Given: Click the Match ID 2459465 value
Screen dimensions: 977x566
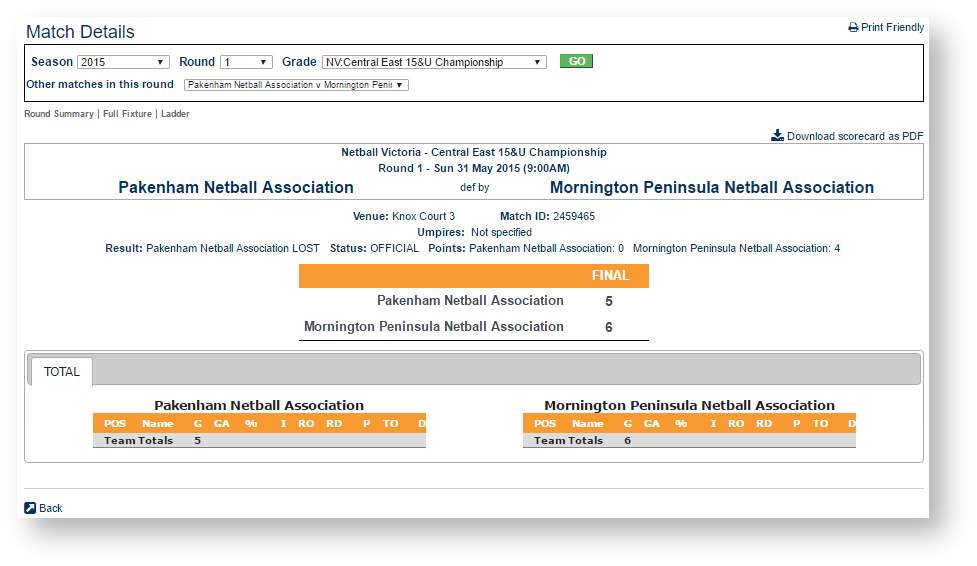Looking at the screenshot, I should (x=574, y=216).
